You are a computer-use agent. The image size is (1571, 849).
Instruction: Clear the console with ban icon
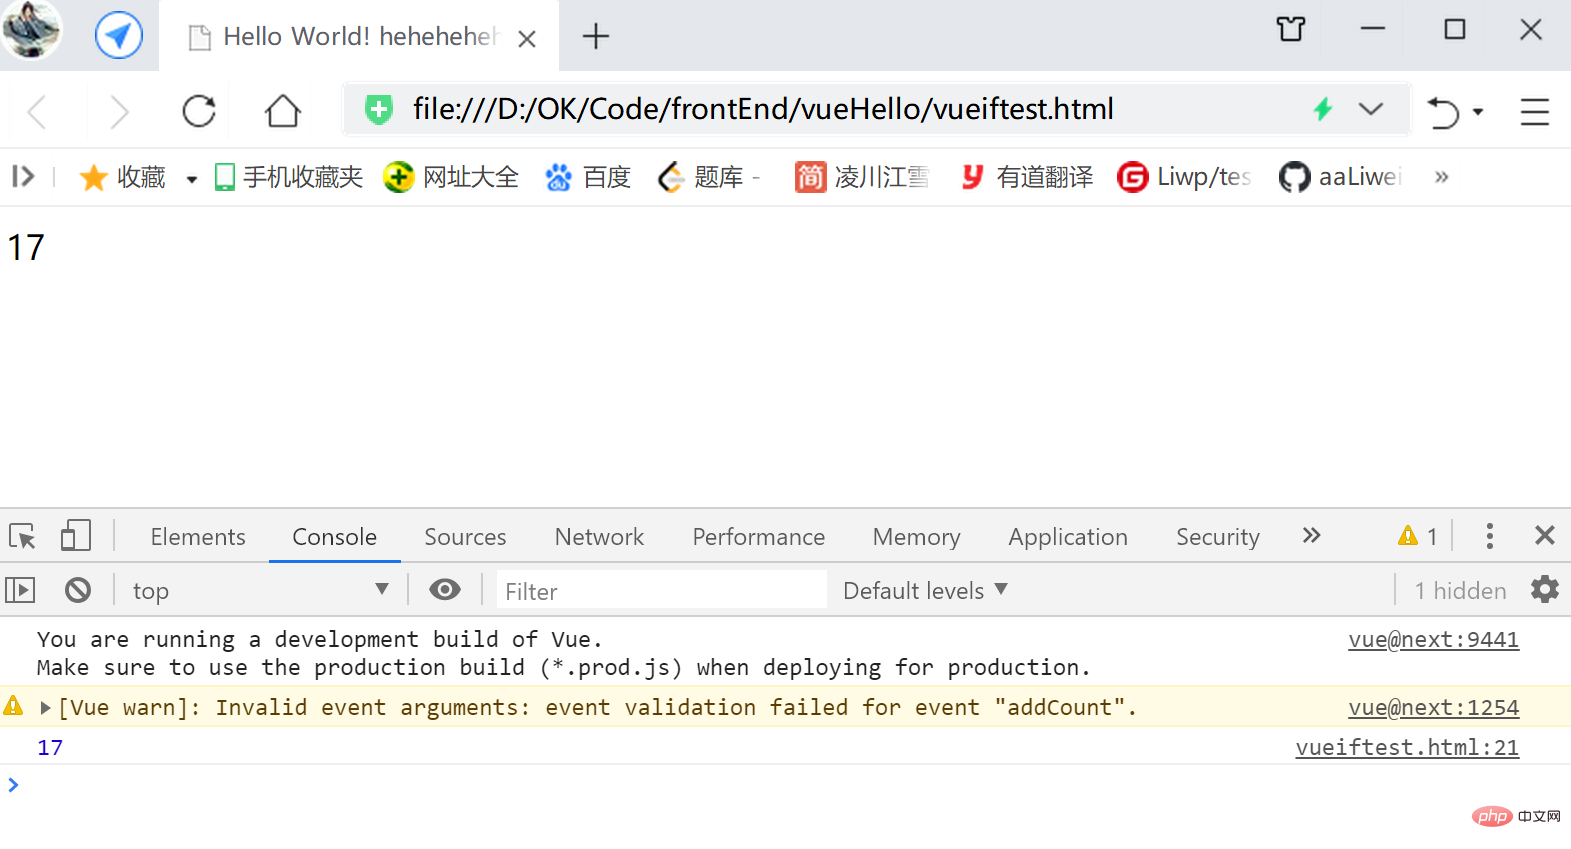pyautogui.click(x=78, y=590)
